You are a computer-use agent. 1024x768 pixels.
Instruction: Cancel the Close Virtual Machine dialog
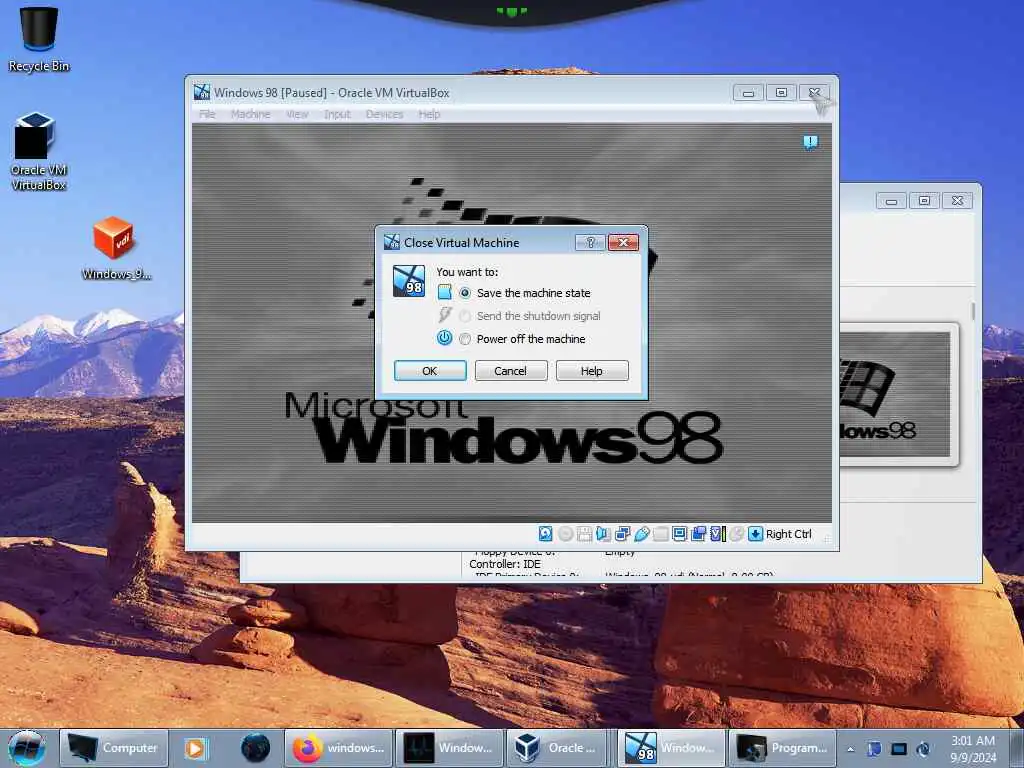[510, 371]
